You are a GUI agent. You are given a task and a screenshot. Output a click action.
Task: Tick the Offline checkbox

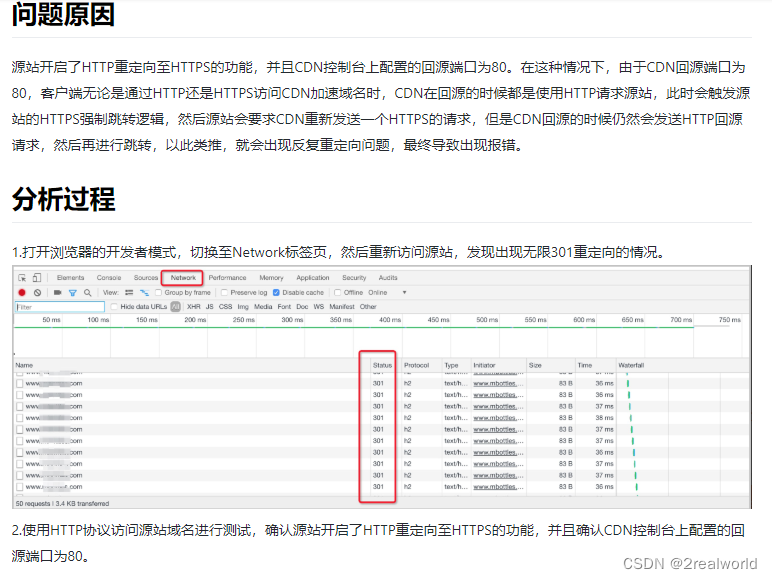click(338, 292)
